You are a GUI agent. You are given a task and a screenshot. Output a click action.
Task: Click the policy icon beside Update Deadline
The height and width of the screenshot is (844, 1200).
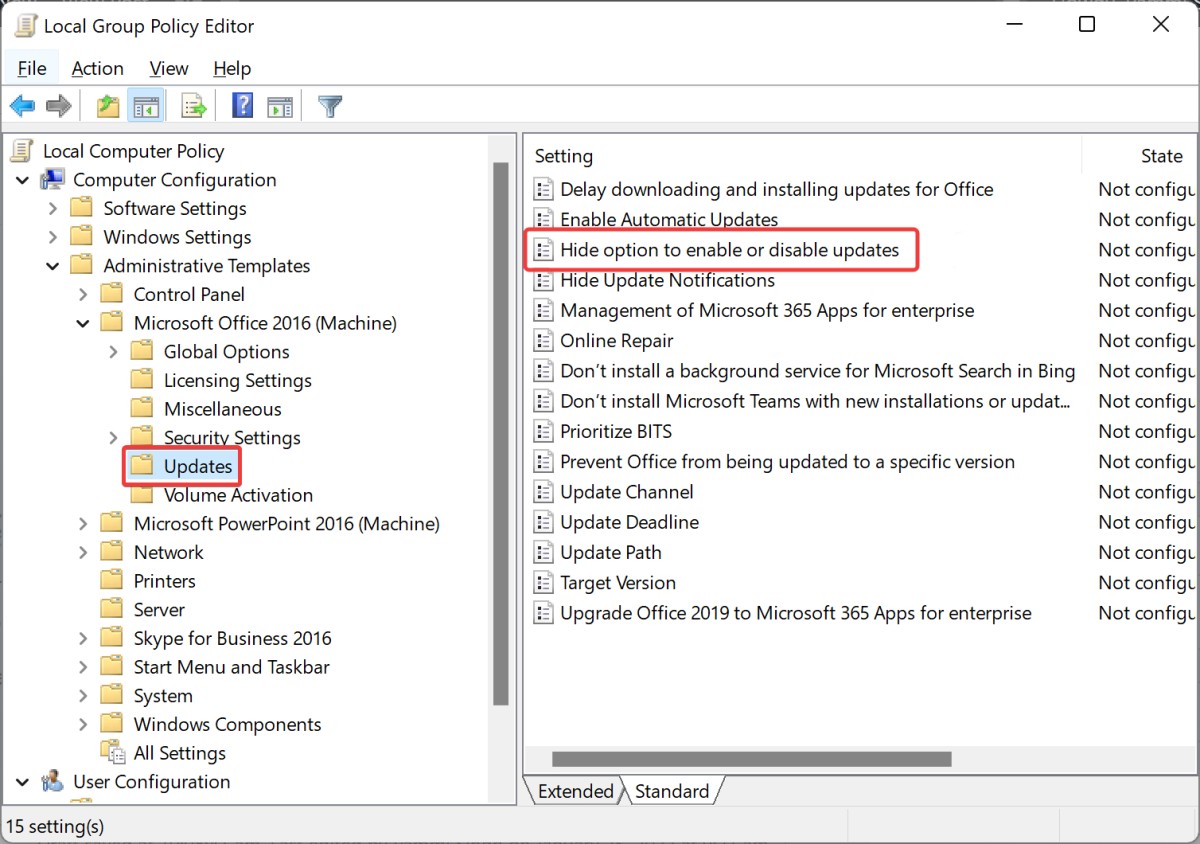pyautogui.click(x=543, y=522)
